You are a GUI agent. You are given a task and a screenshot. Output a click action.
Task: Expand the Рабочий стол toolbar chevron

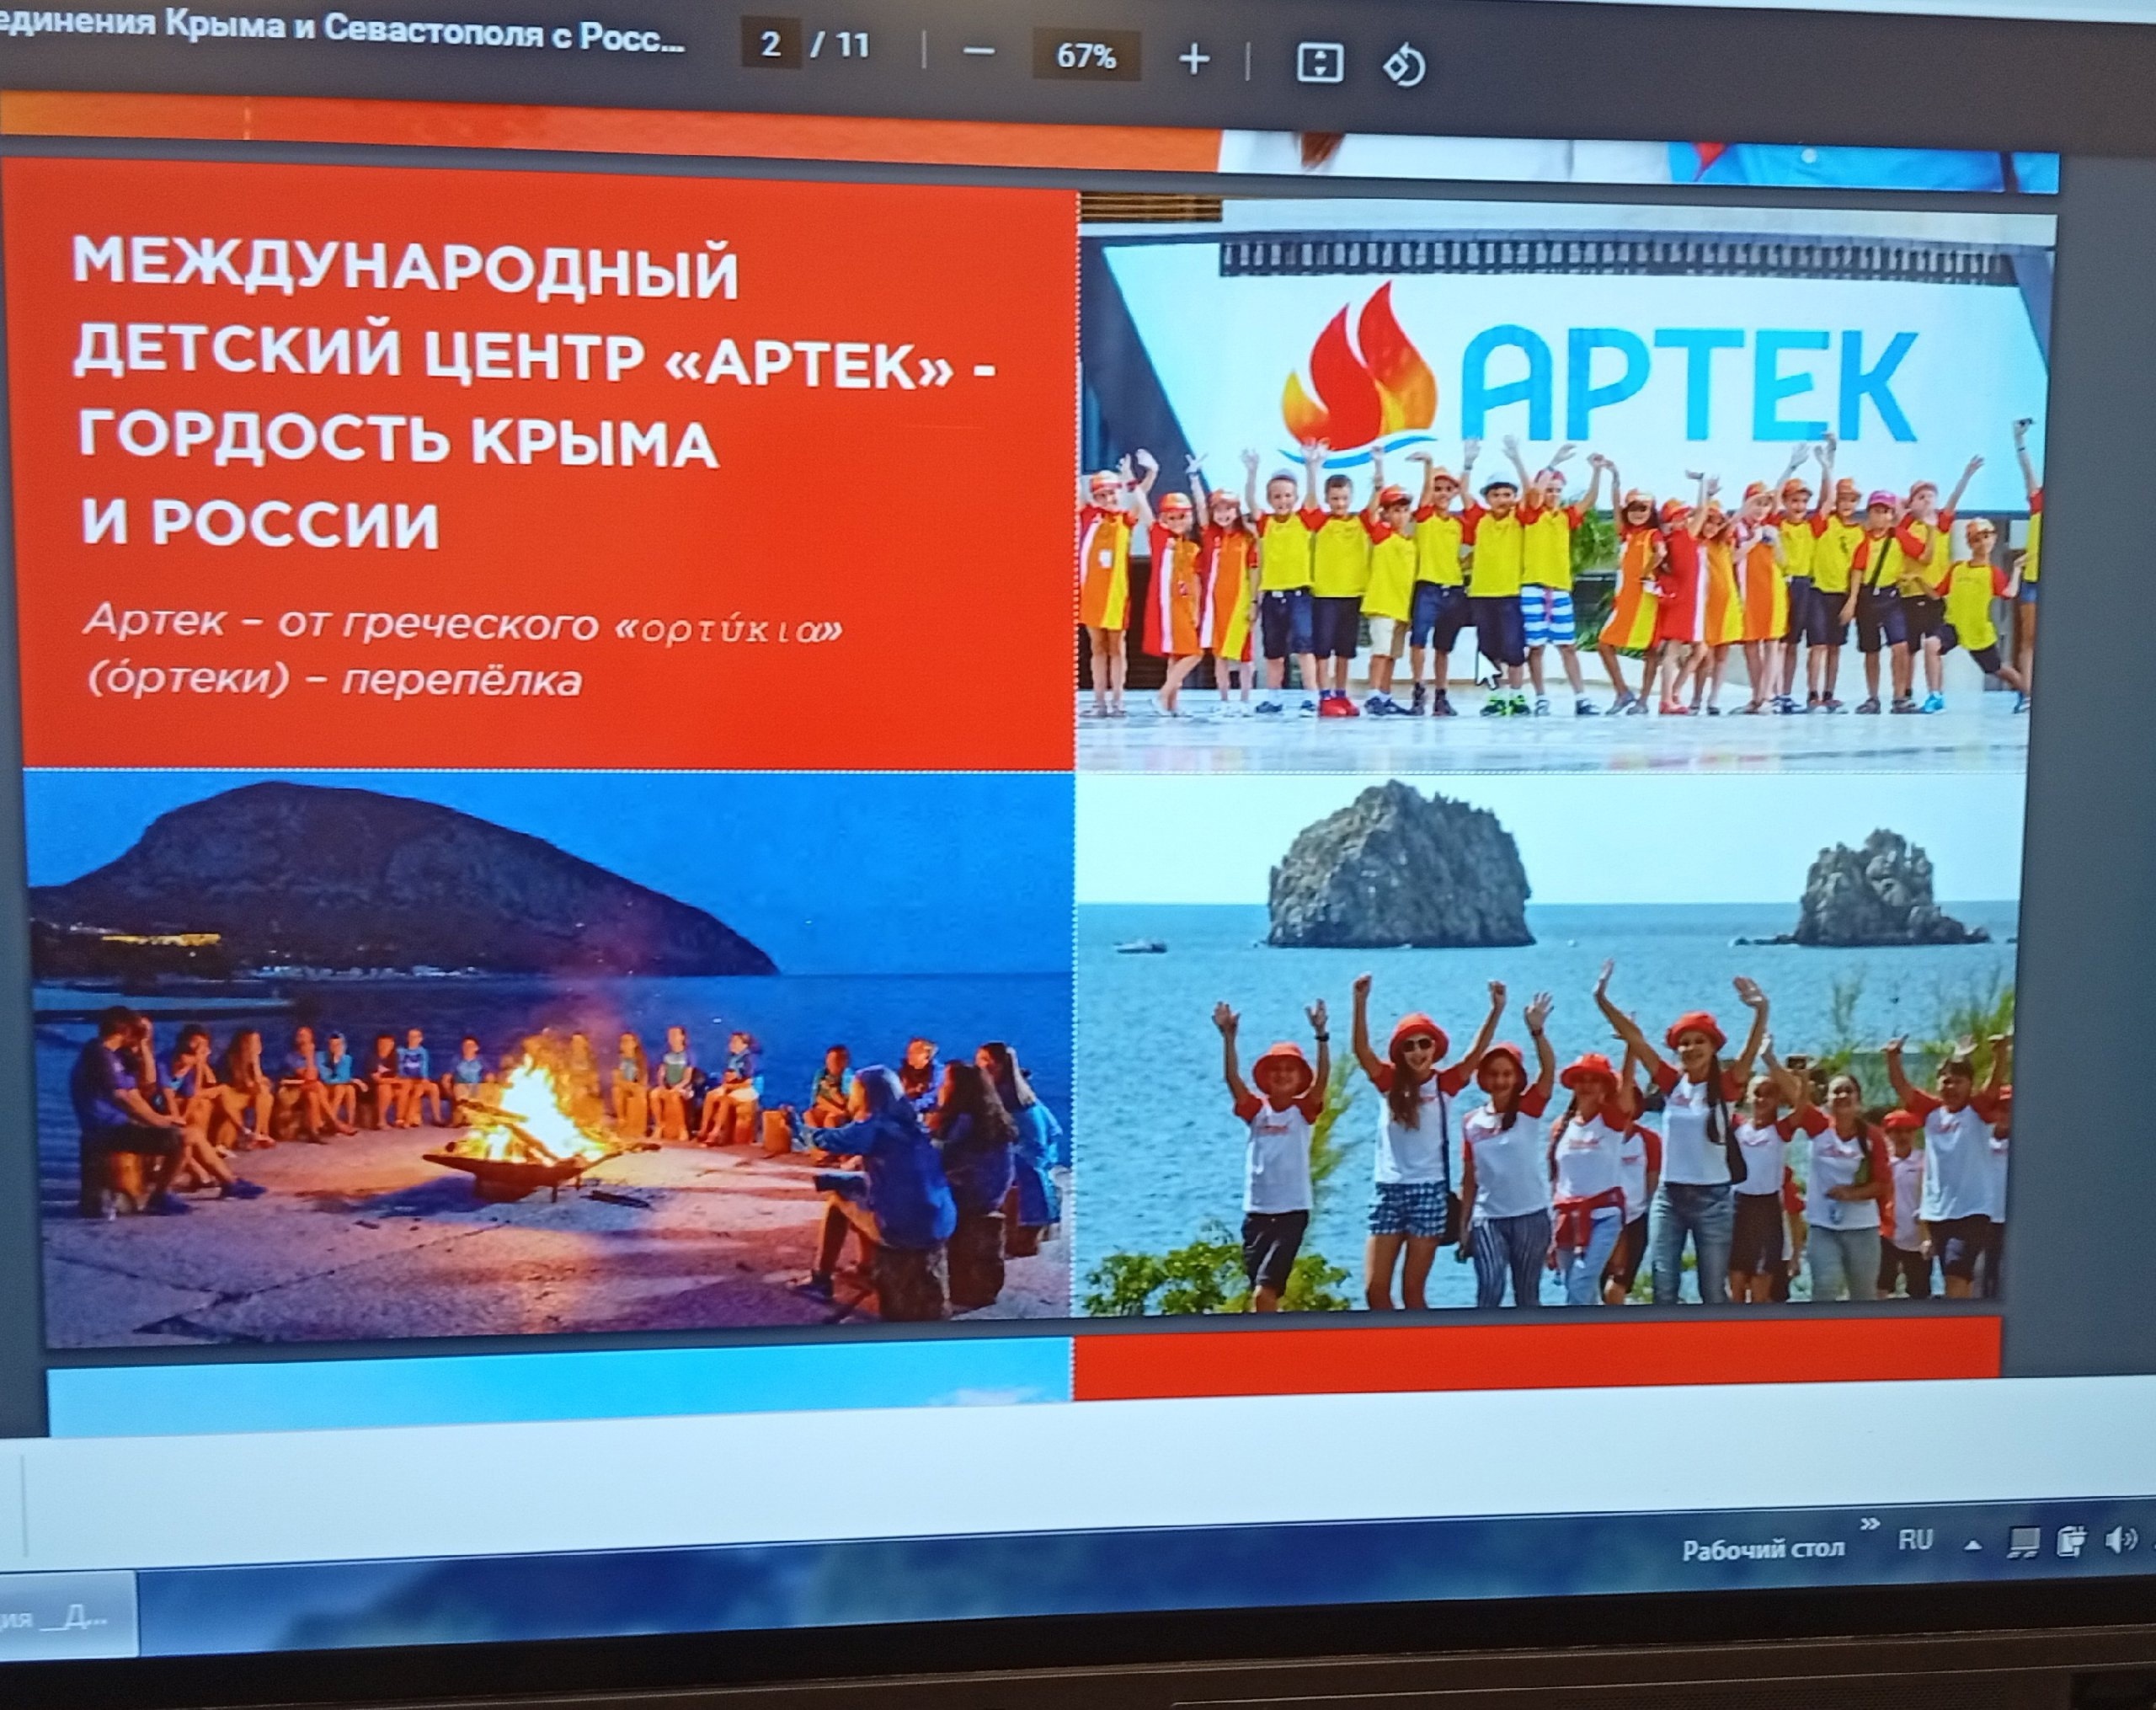click(x=1869, y=1525)
